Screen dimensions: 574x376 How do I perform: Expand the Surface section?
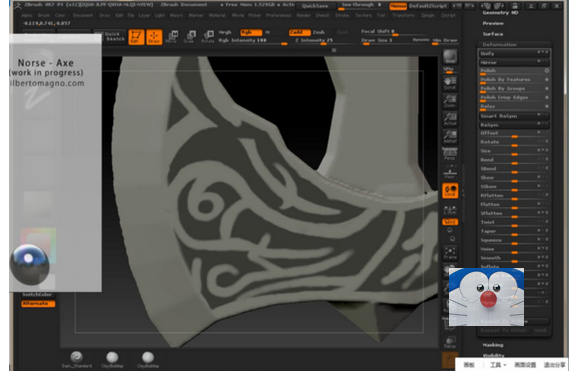point(493,34)
